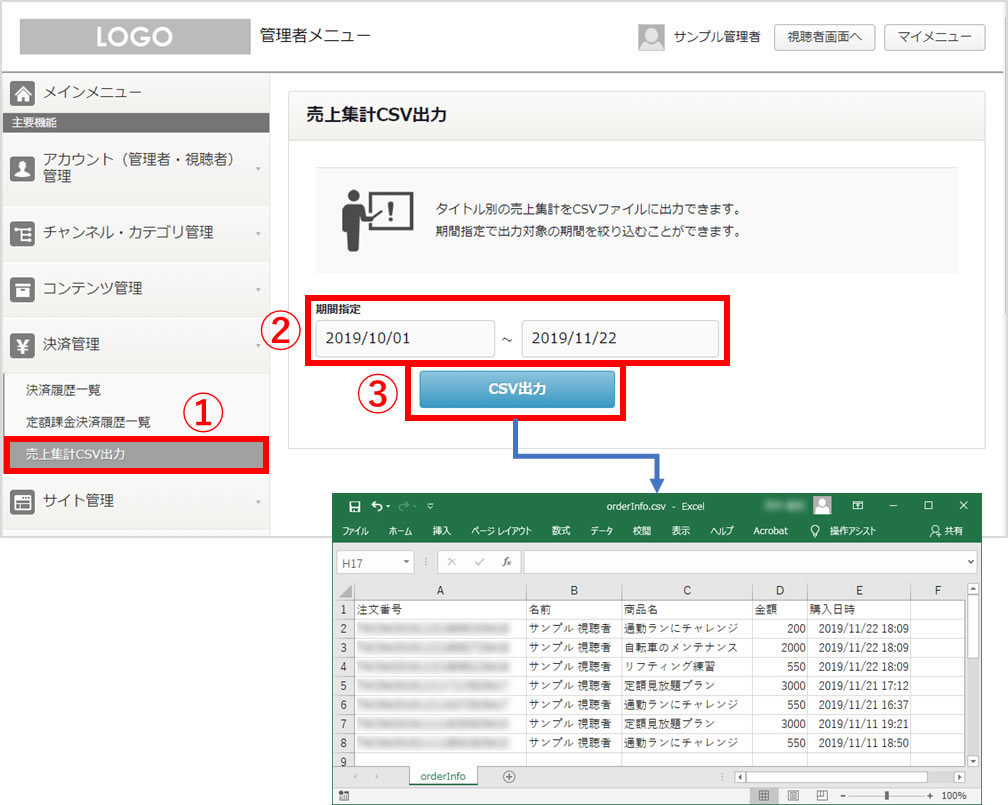Click the Excel save icon
Image resolution: width=1008 pixels, height=805 pixels.
click(354, 507)
